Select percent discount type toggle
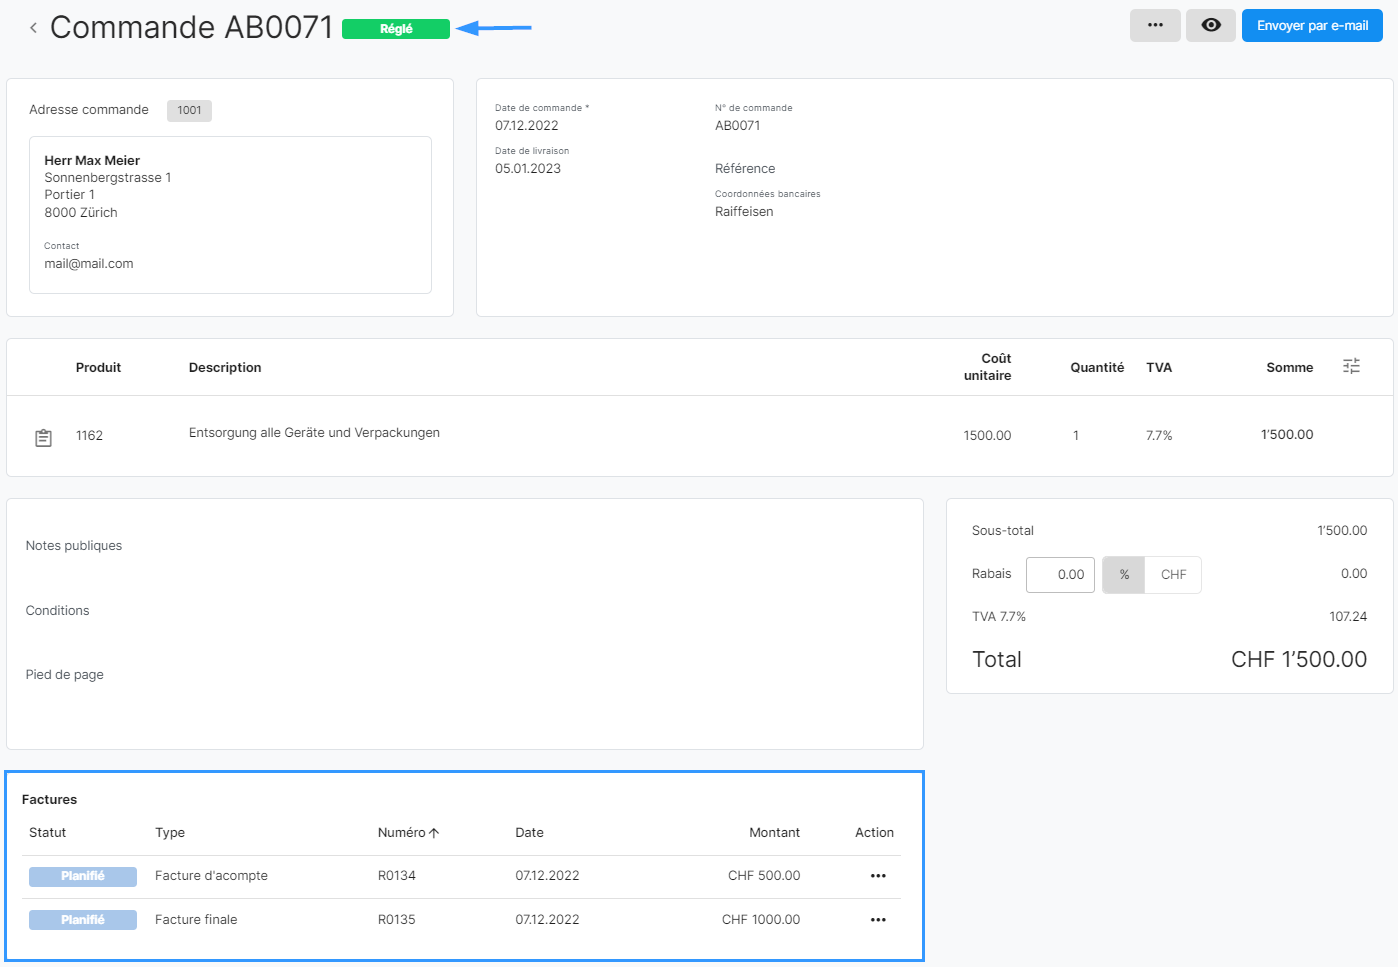This screenshot has width=1398, height=967. (x=1124, y=575)
